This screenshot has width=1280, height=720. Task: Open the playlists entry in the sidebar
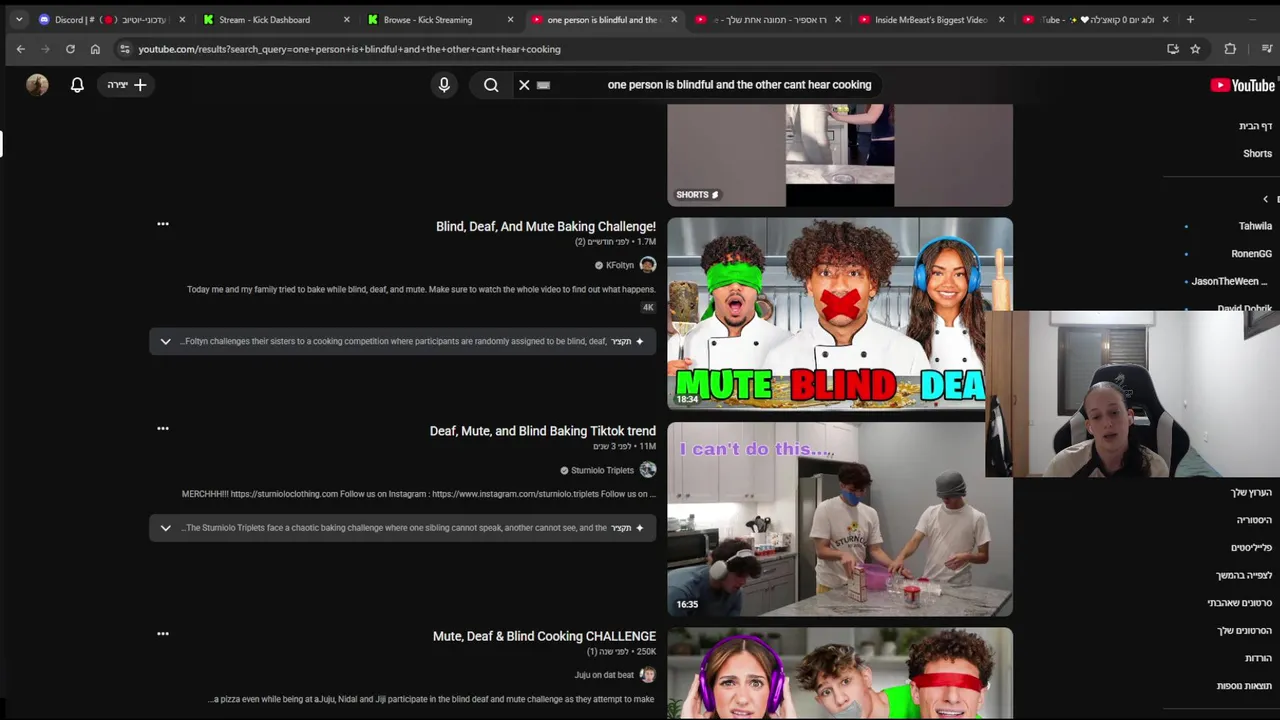coord(1251,548)
